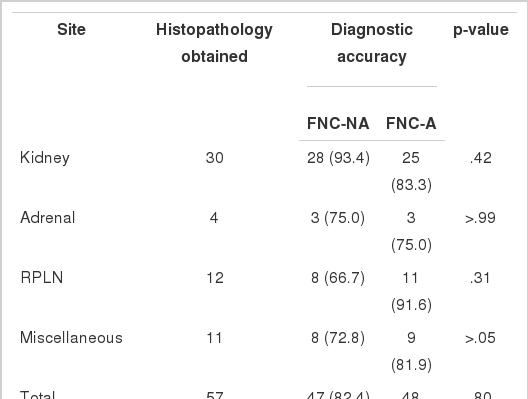Select the Kidney p-value .42
This screenshot has height=399, width=528.
481,158
